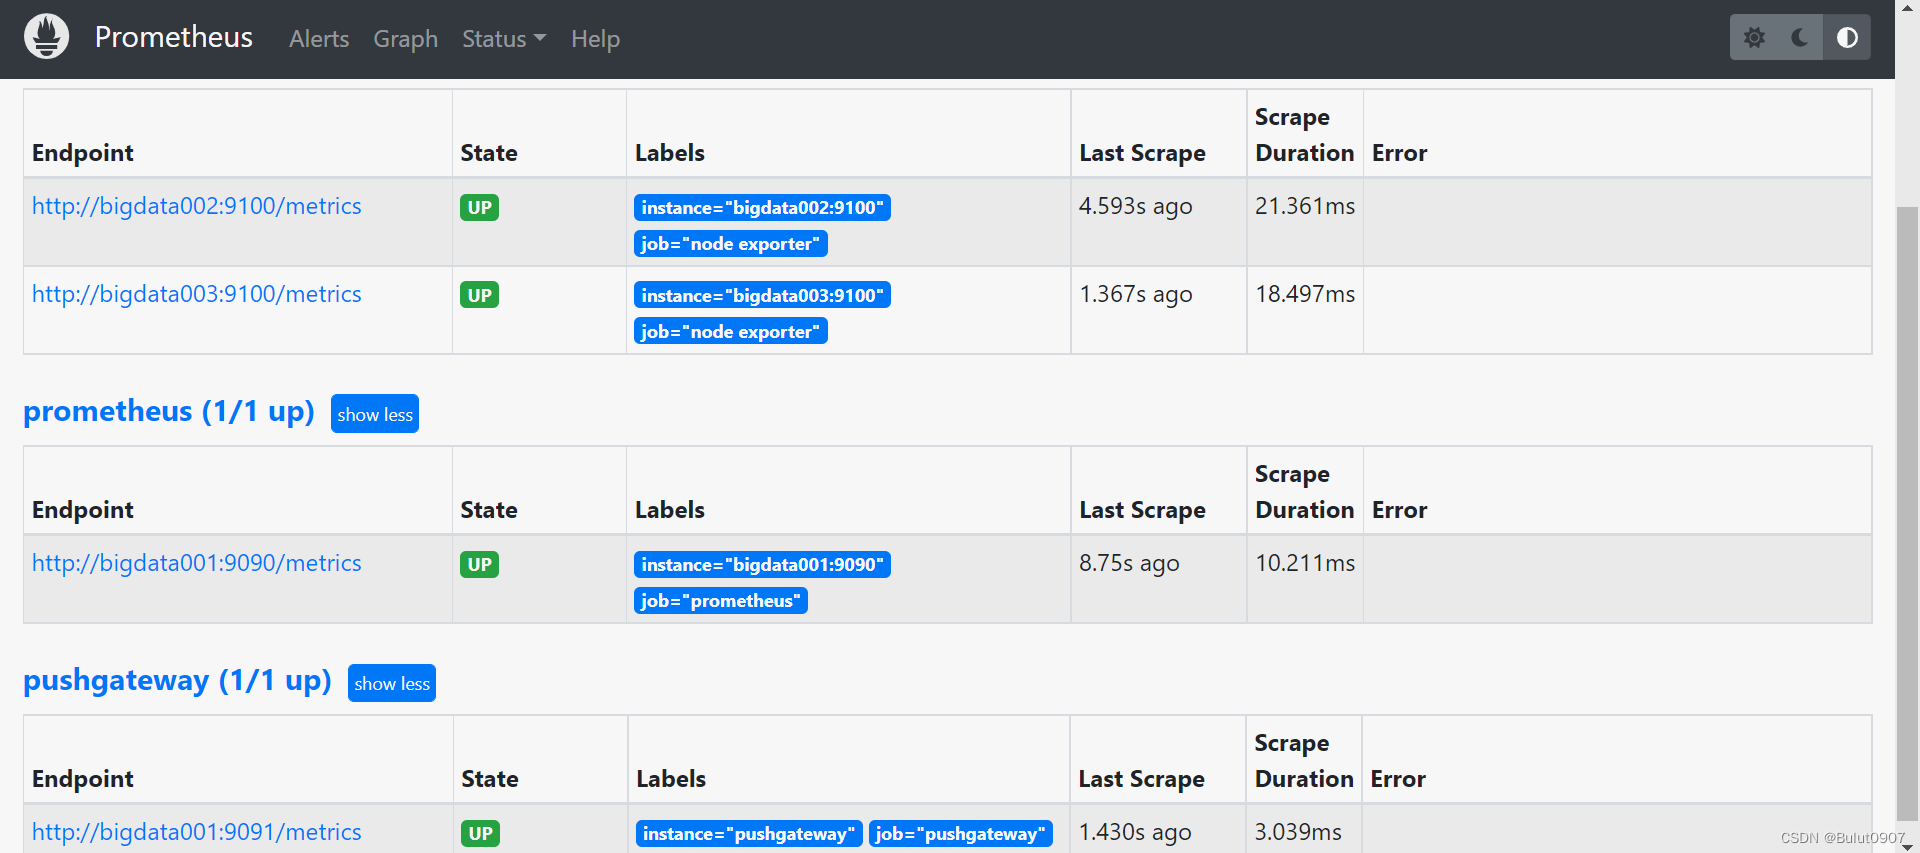Click the instance="pushgateway" label
This screenshot has width=1920, height=853.
(x=749, y=833)
